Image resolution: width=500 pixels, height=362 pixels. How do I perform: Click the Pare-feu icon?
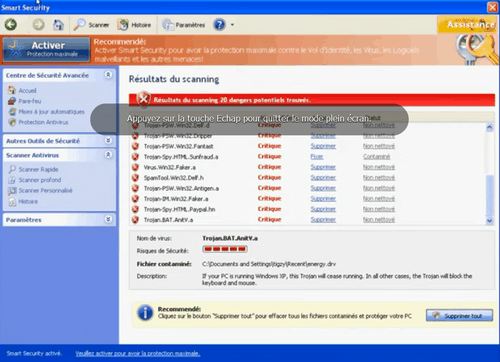click(x=12, y=101)
